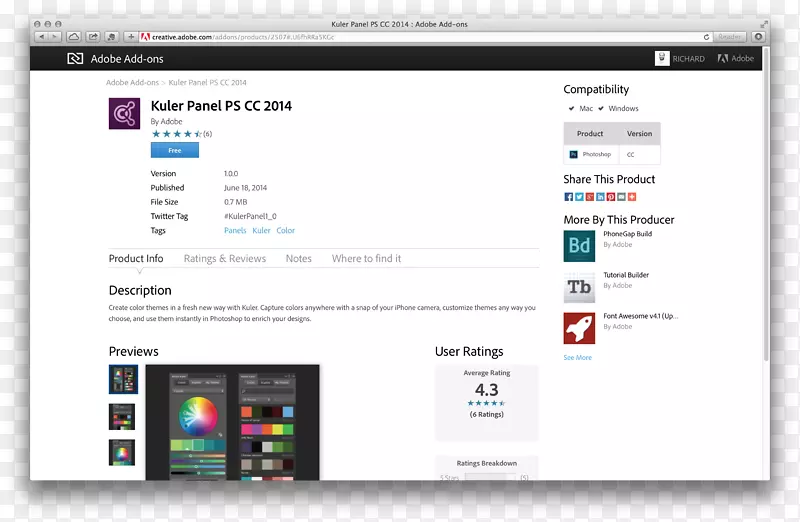Click the Adobe Add-ons header title

coord(127,59)
